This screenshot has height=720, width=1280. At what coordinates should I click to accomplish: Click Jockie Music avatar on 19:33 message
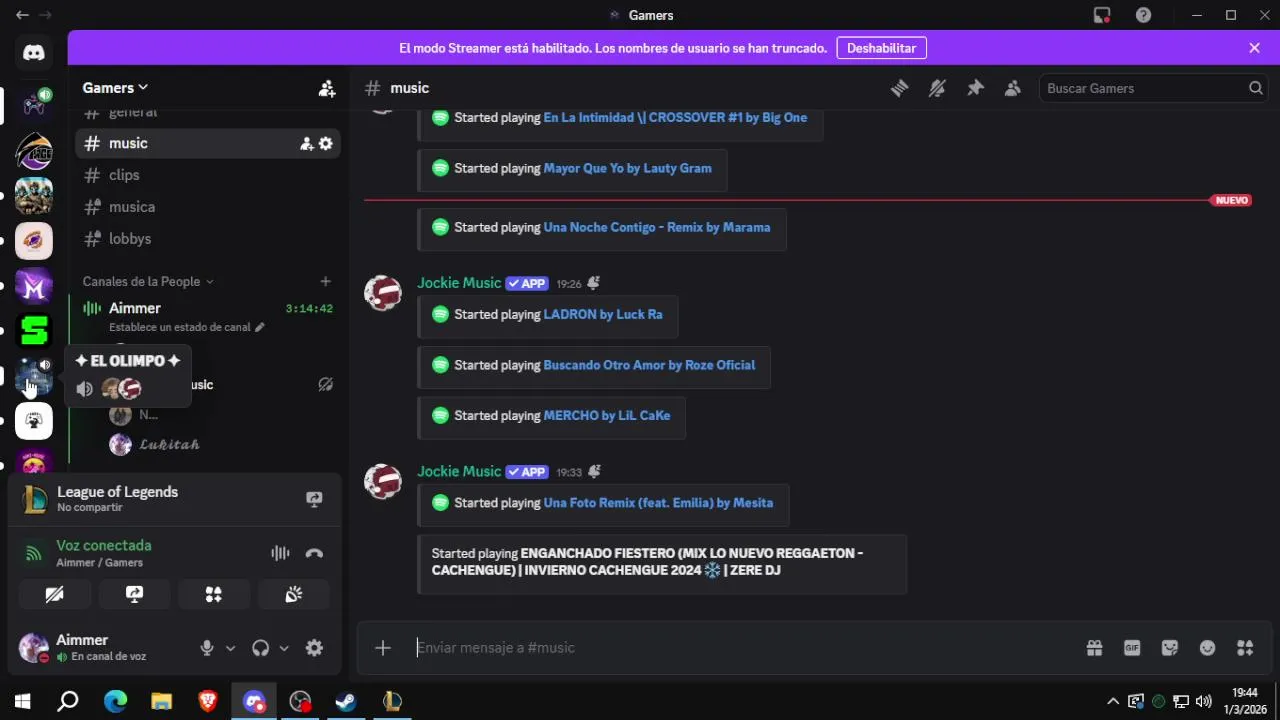(383, 481)
